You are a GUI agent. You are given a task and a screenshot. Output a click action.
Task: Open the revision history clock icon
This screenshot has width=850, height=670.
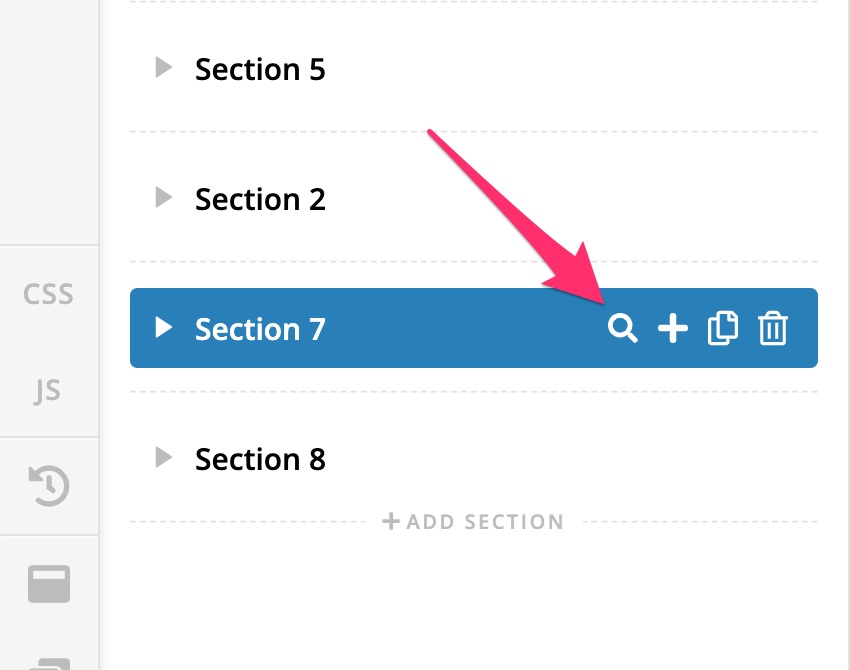click(x=49, y=486)
